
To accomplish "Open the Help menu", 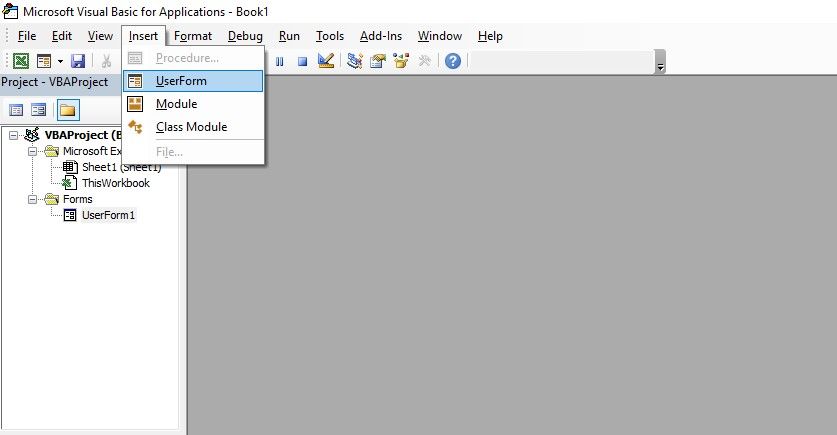I will 490,36.
